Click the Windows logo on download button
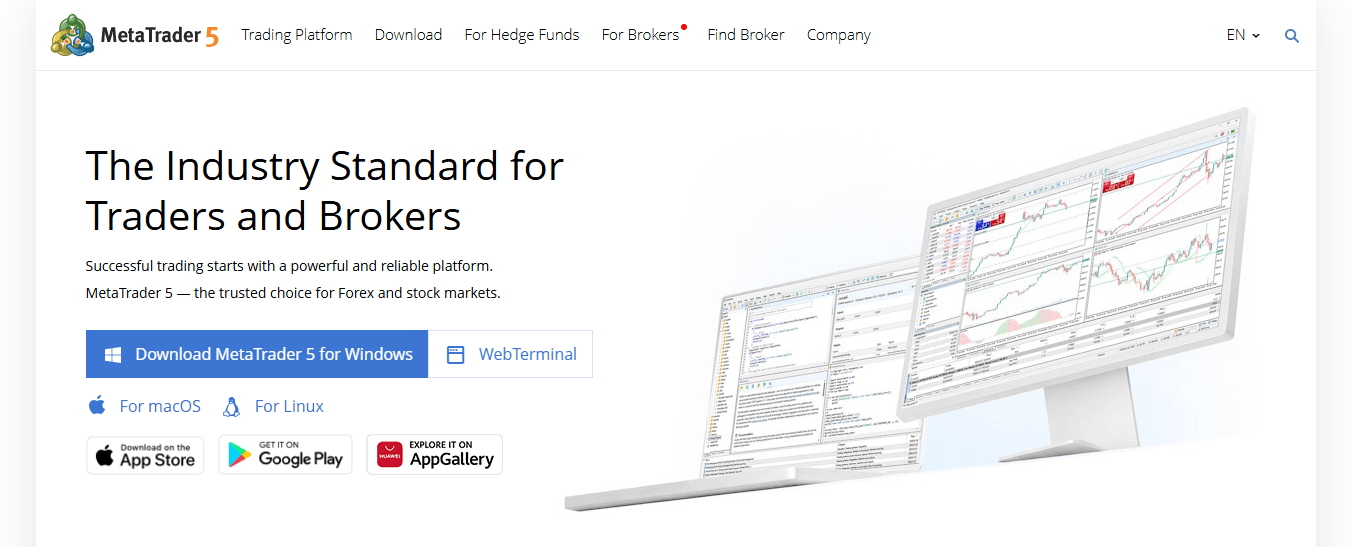 pos(113,354)
